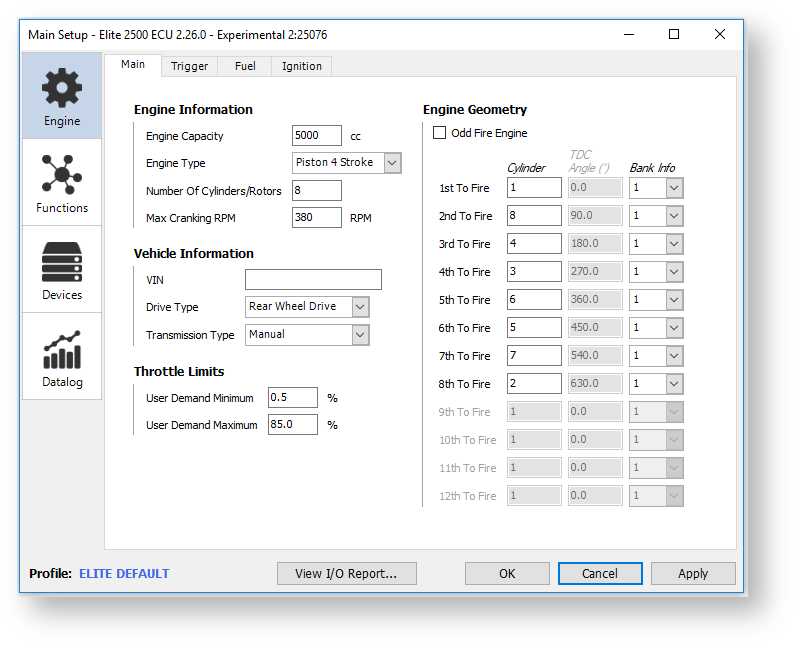Focus the Number Of Cylinders/Rotors field

pyautogui.click(x=317, y=190)
